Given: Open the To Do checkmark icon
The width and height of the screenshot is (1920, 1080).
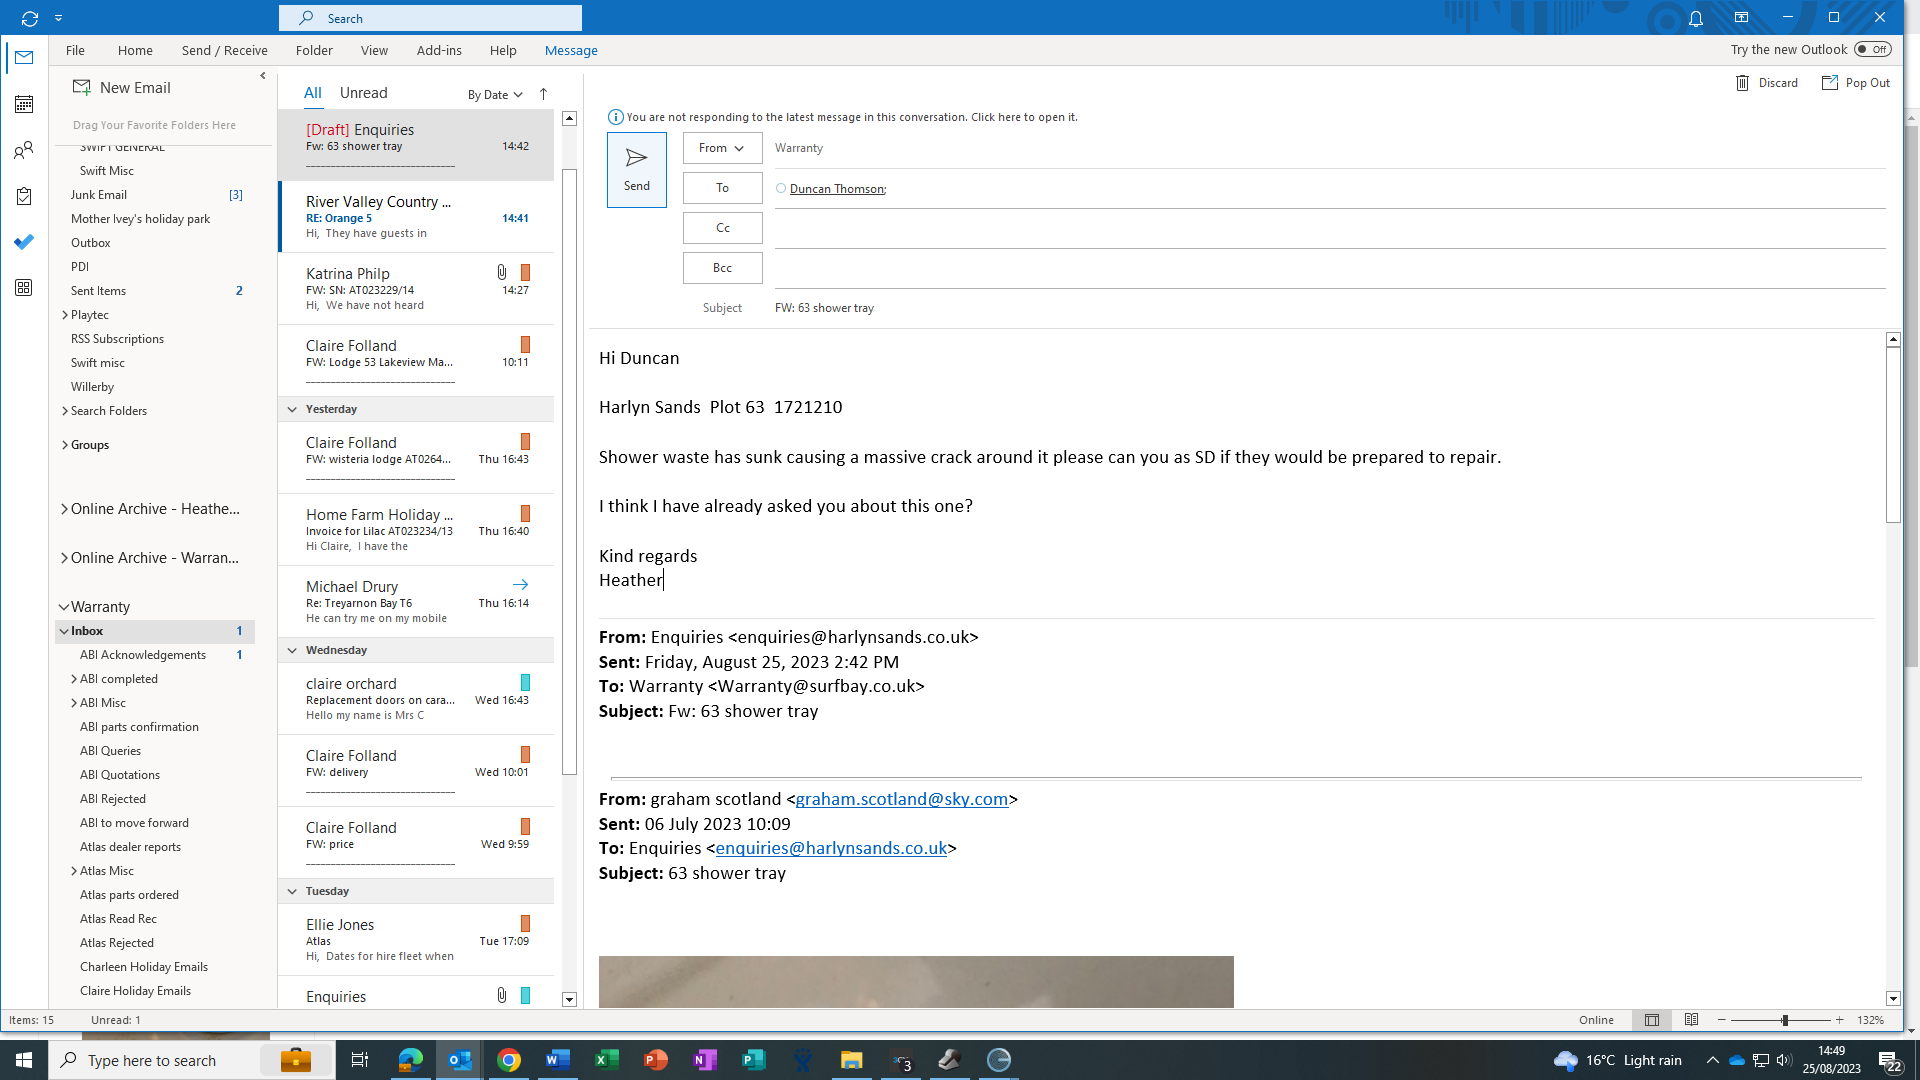Looking at the screenshot, I should click(x=24, y=242).
